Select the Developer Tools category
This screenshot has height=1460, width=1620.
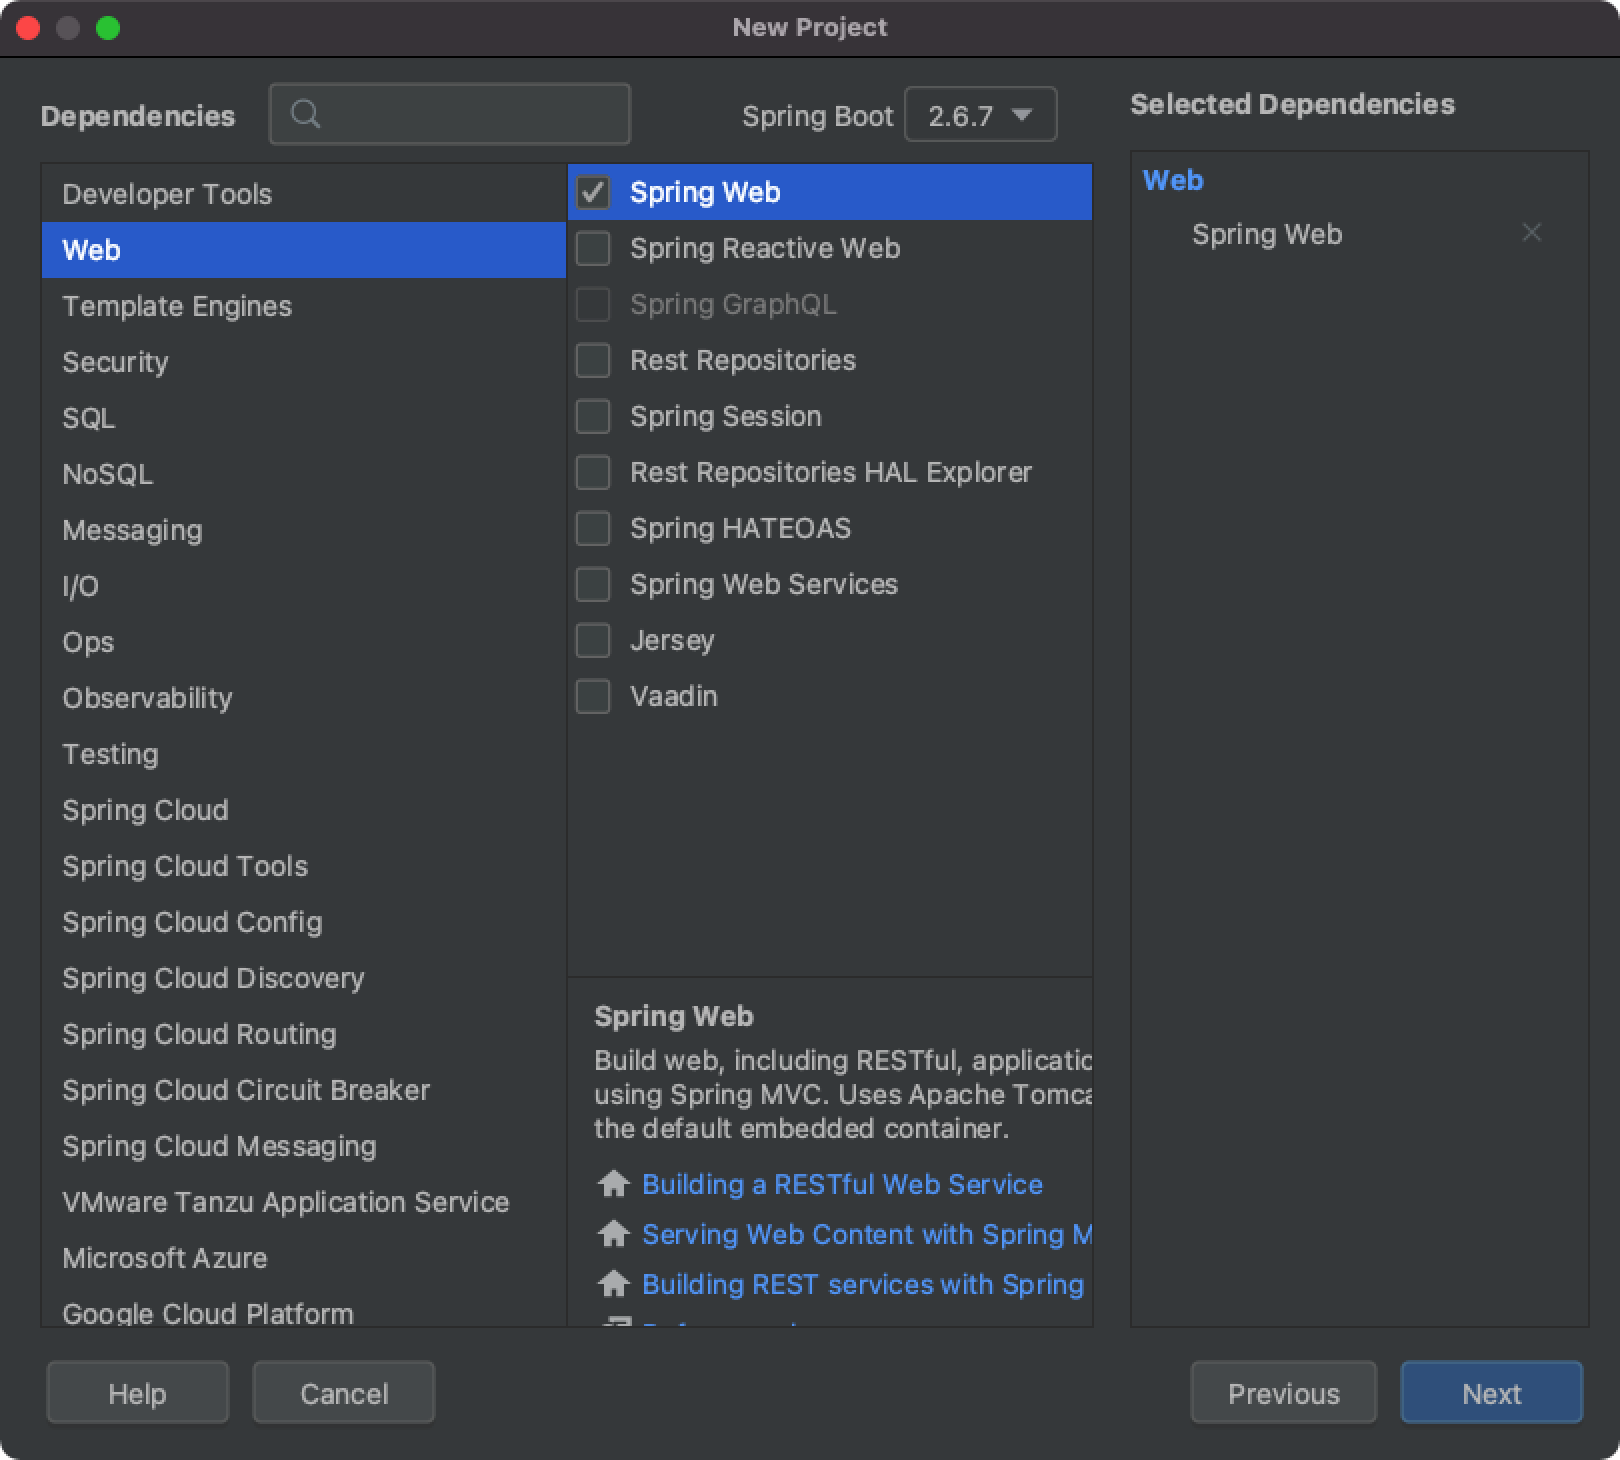tap(167, 194)
